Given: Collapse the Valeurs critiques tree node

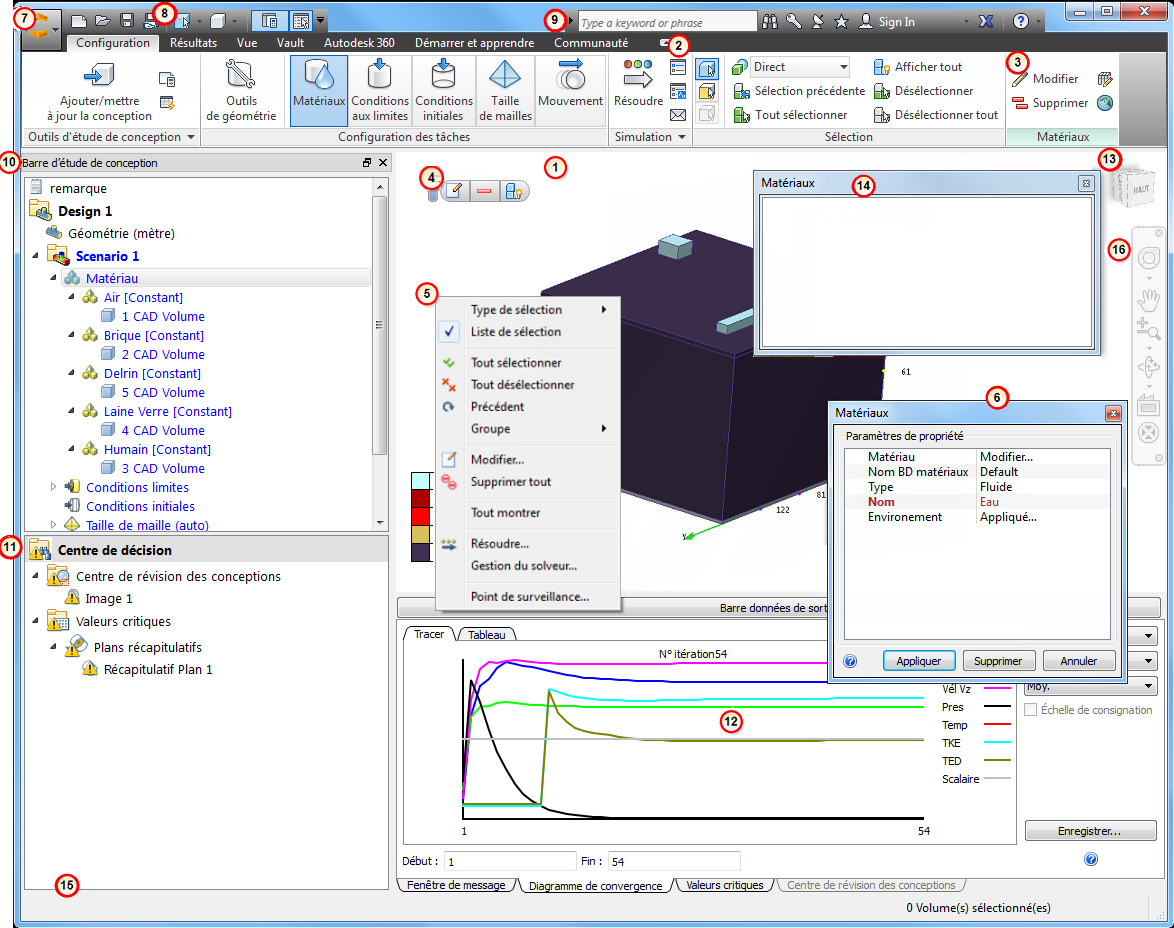Looking at the screenshot, I should pyautogui.click(x=35, y=621).
